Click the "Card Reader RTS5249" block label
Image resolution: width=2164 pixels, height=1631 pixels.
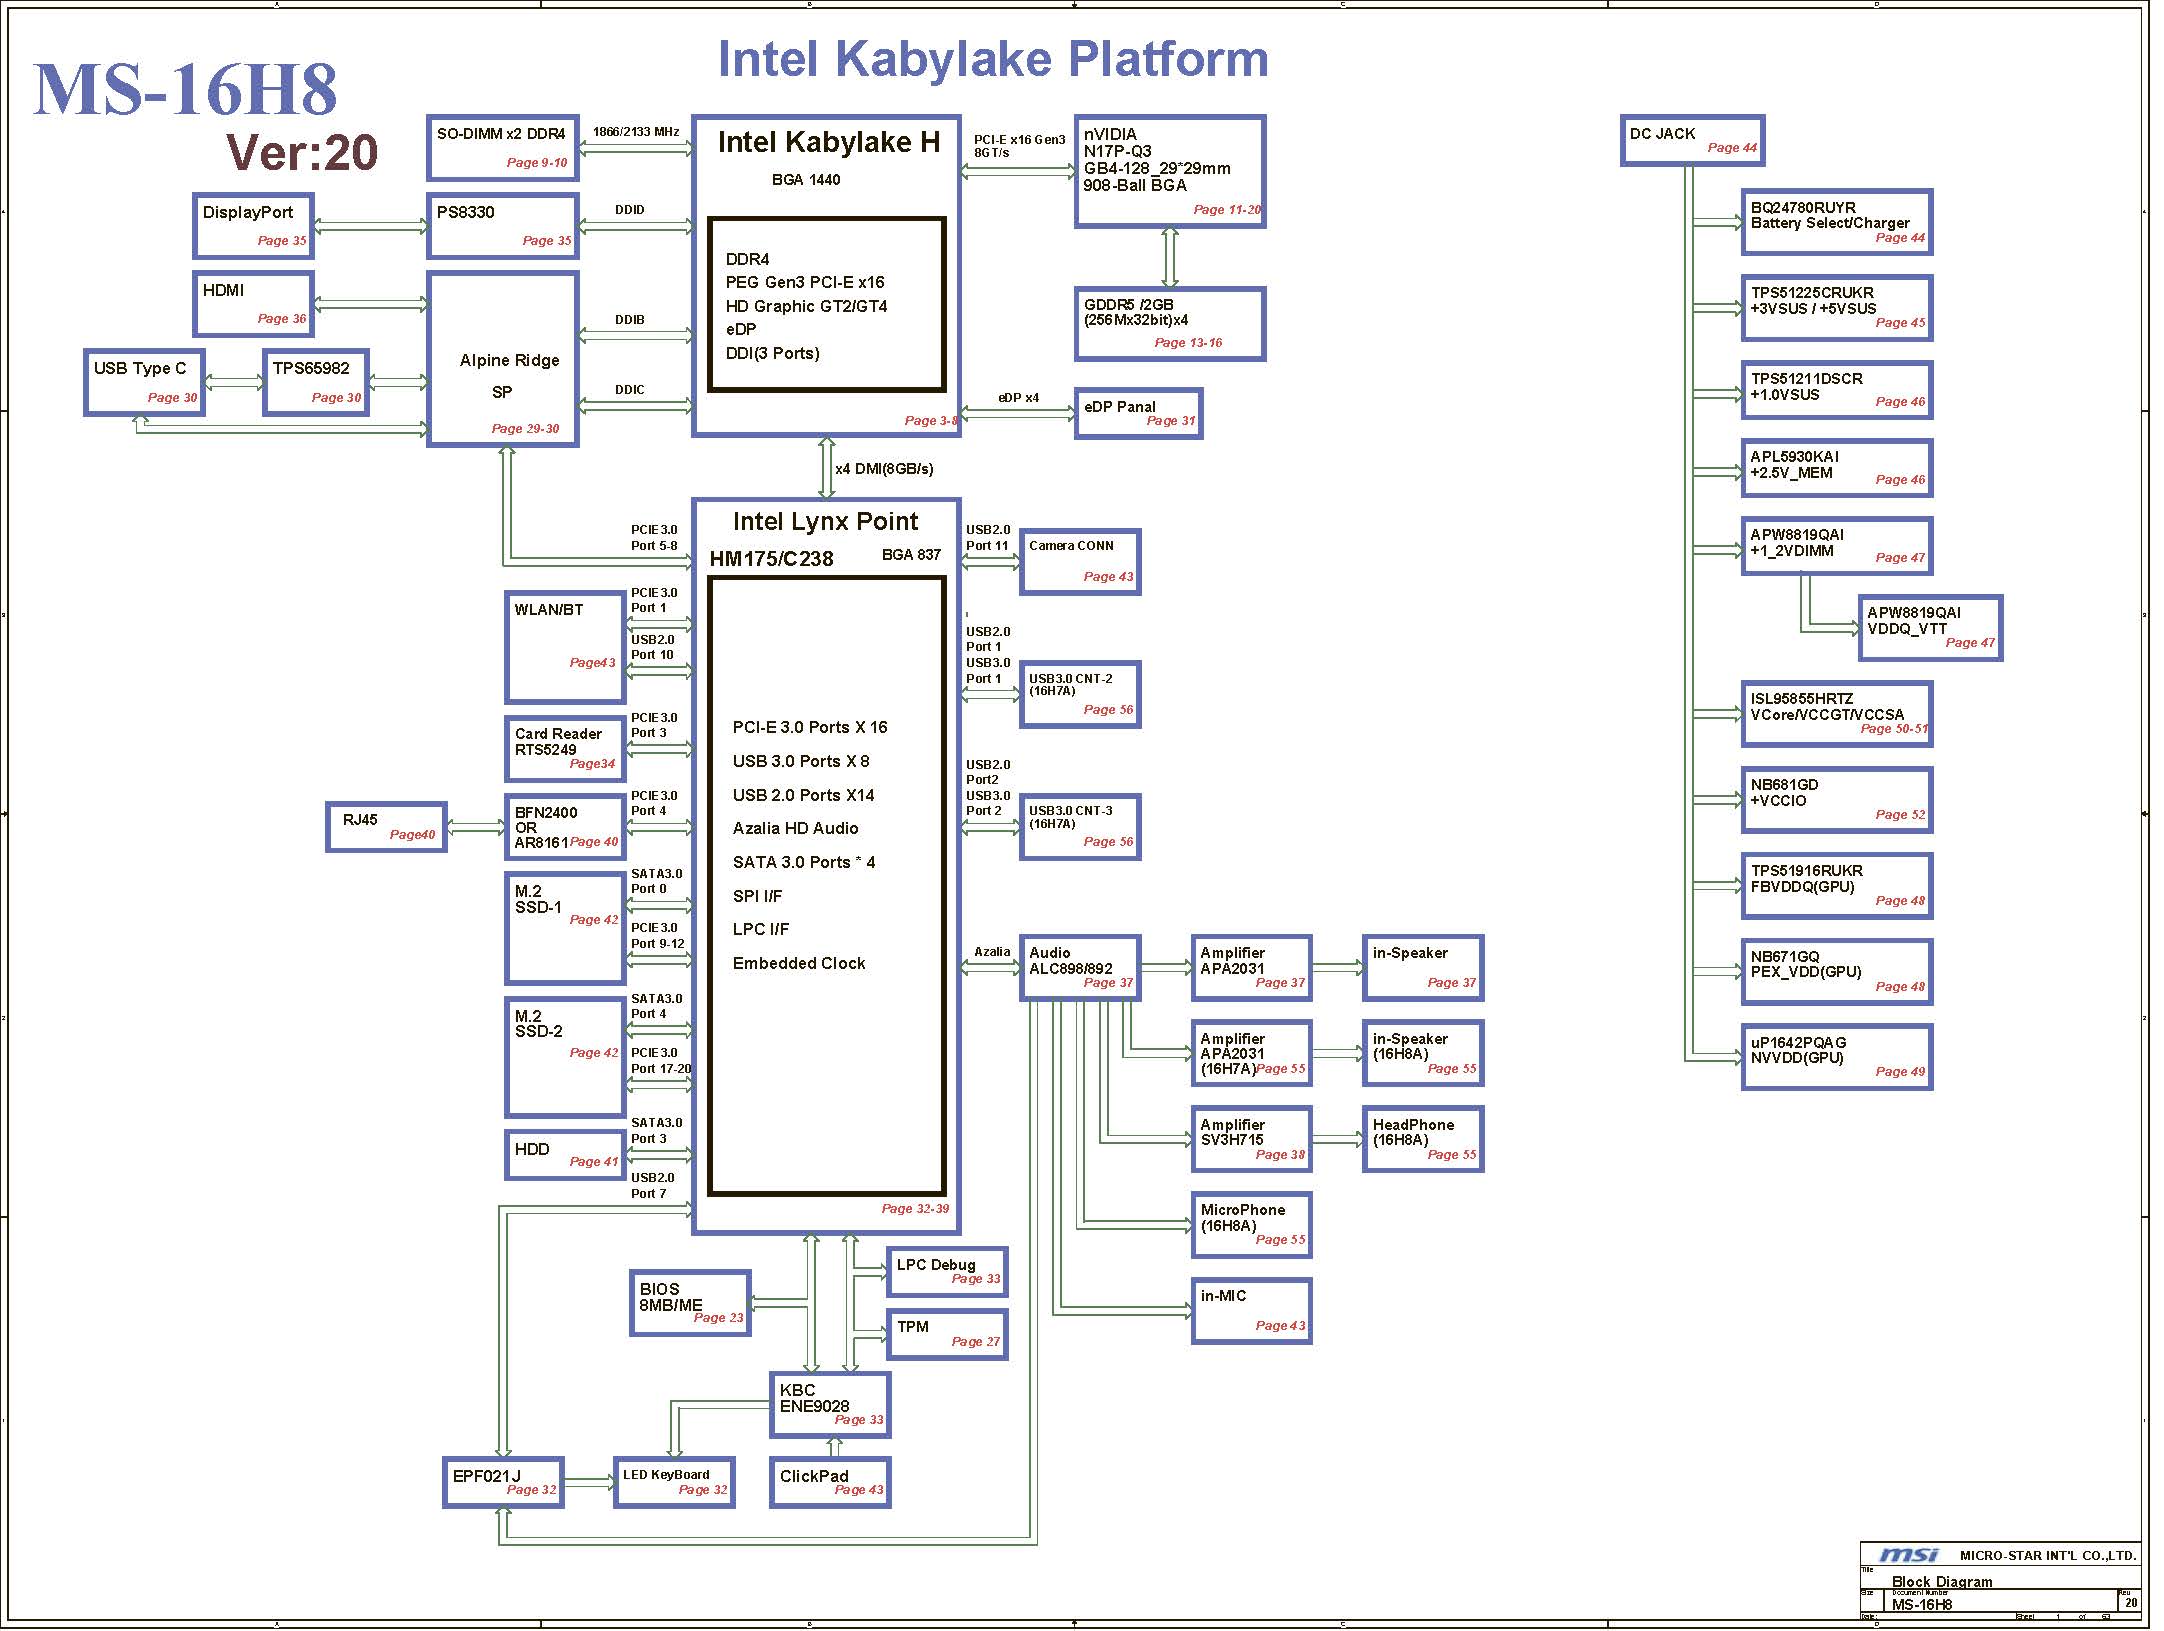coord(558,741)
